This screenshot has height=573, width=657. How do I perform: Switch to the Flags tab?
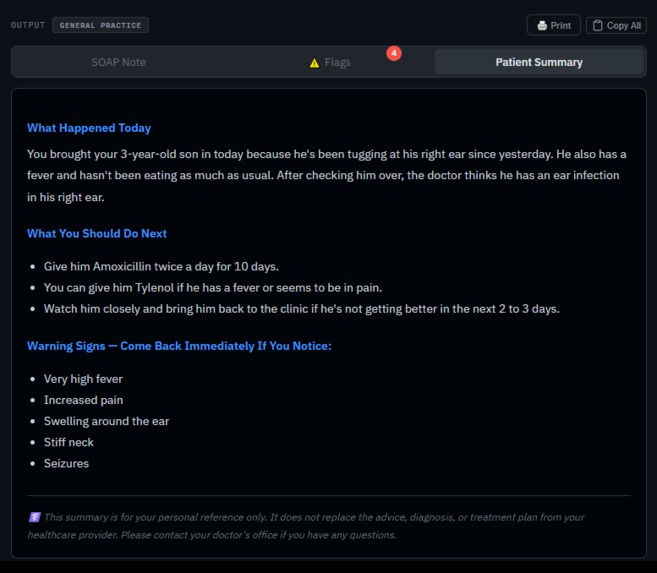tap(330, 62)
